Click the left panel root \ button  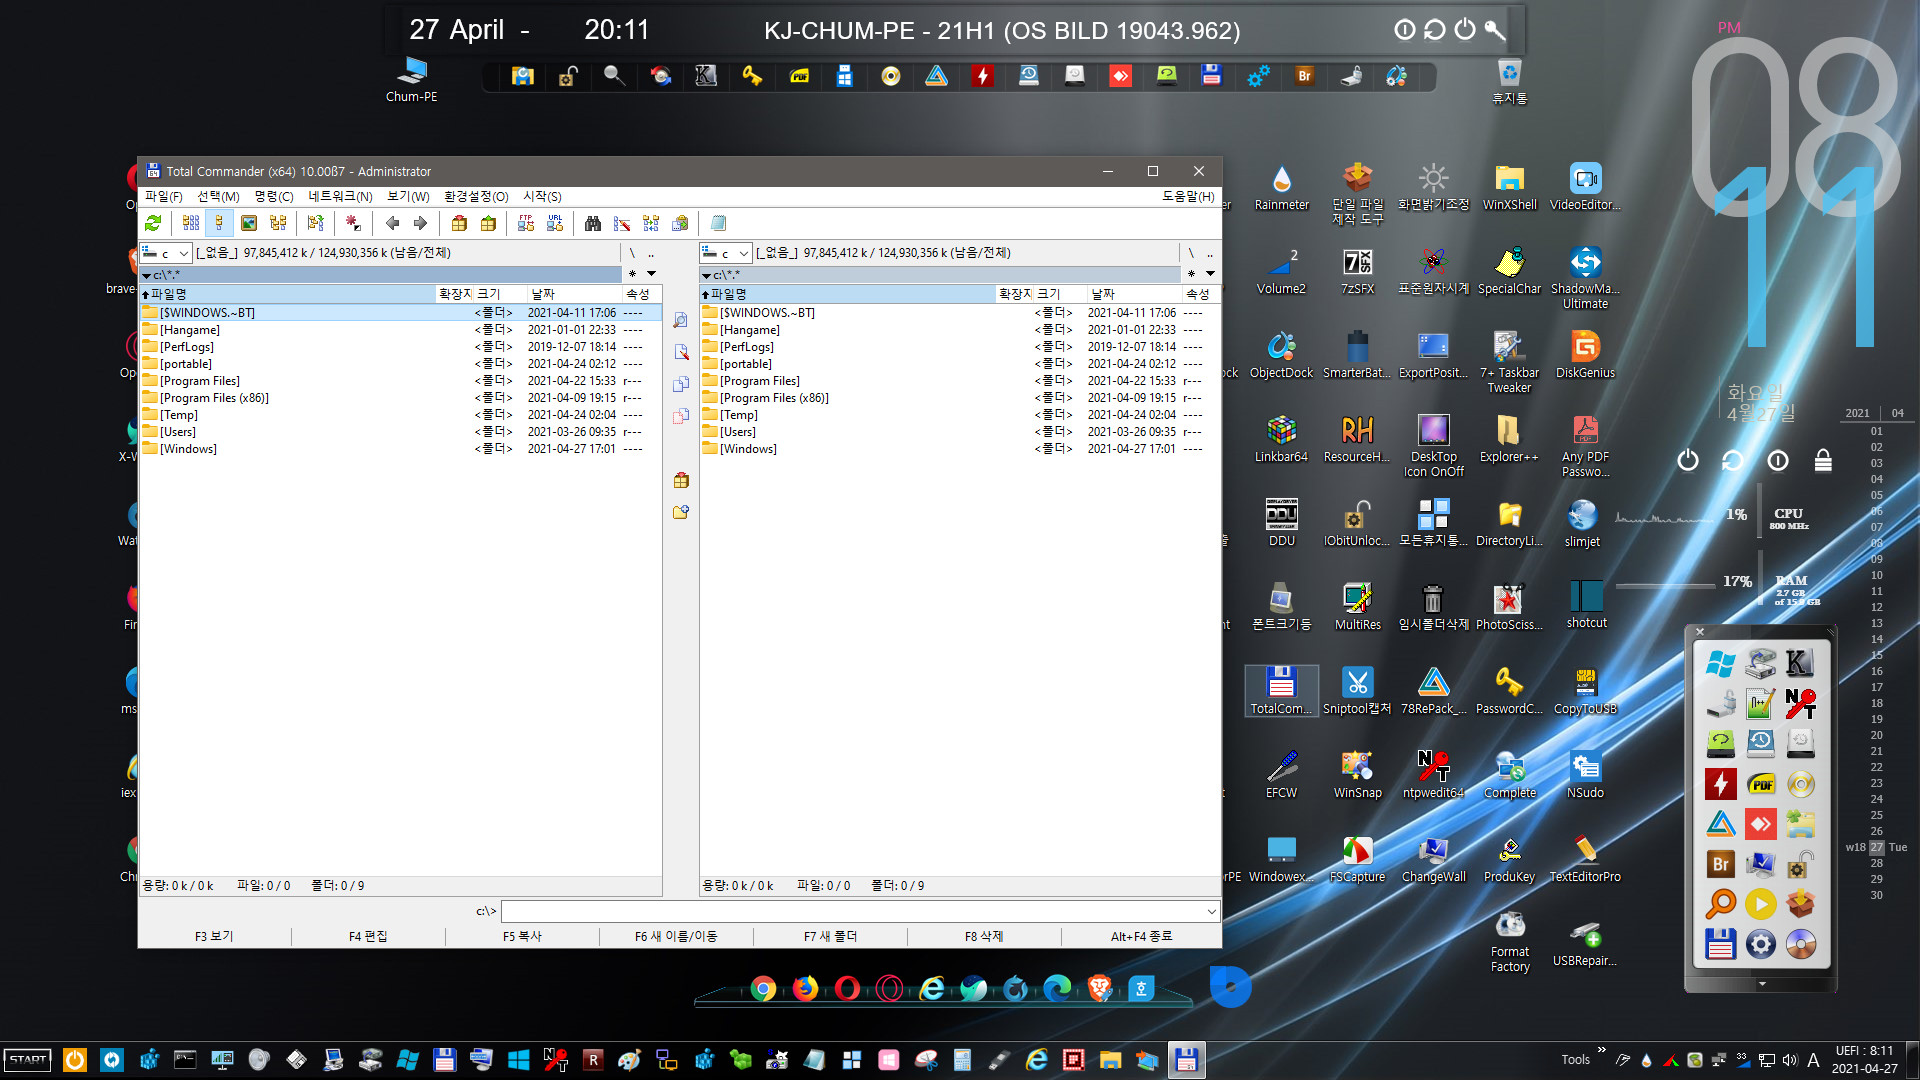tap(632, 253)
